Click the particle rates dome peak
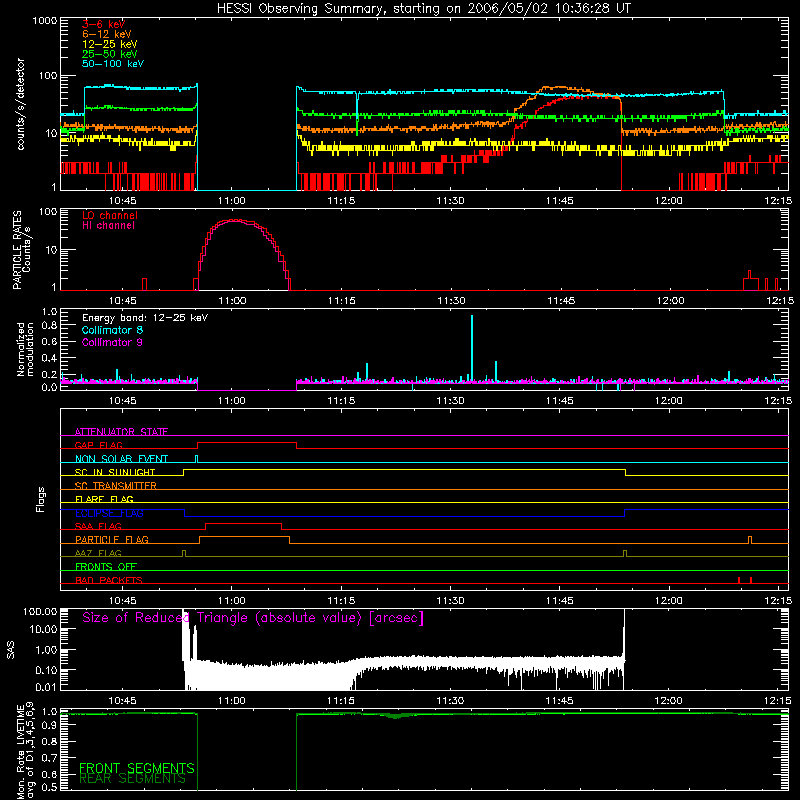This screenshot has height=800, width=800. click(x=235, y=220)
